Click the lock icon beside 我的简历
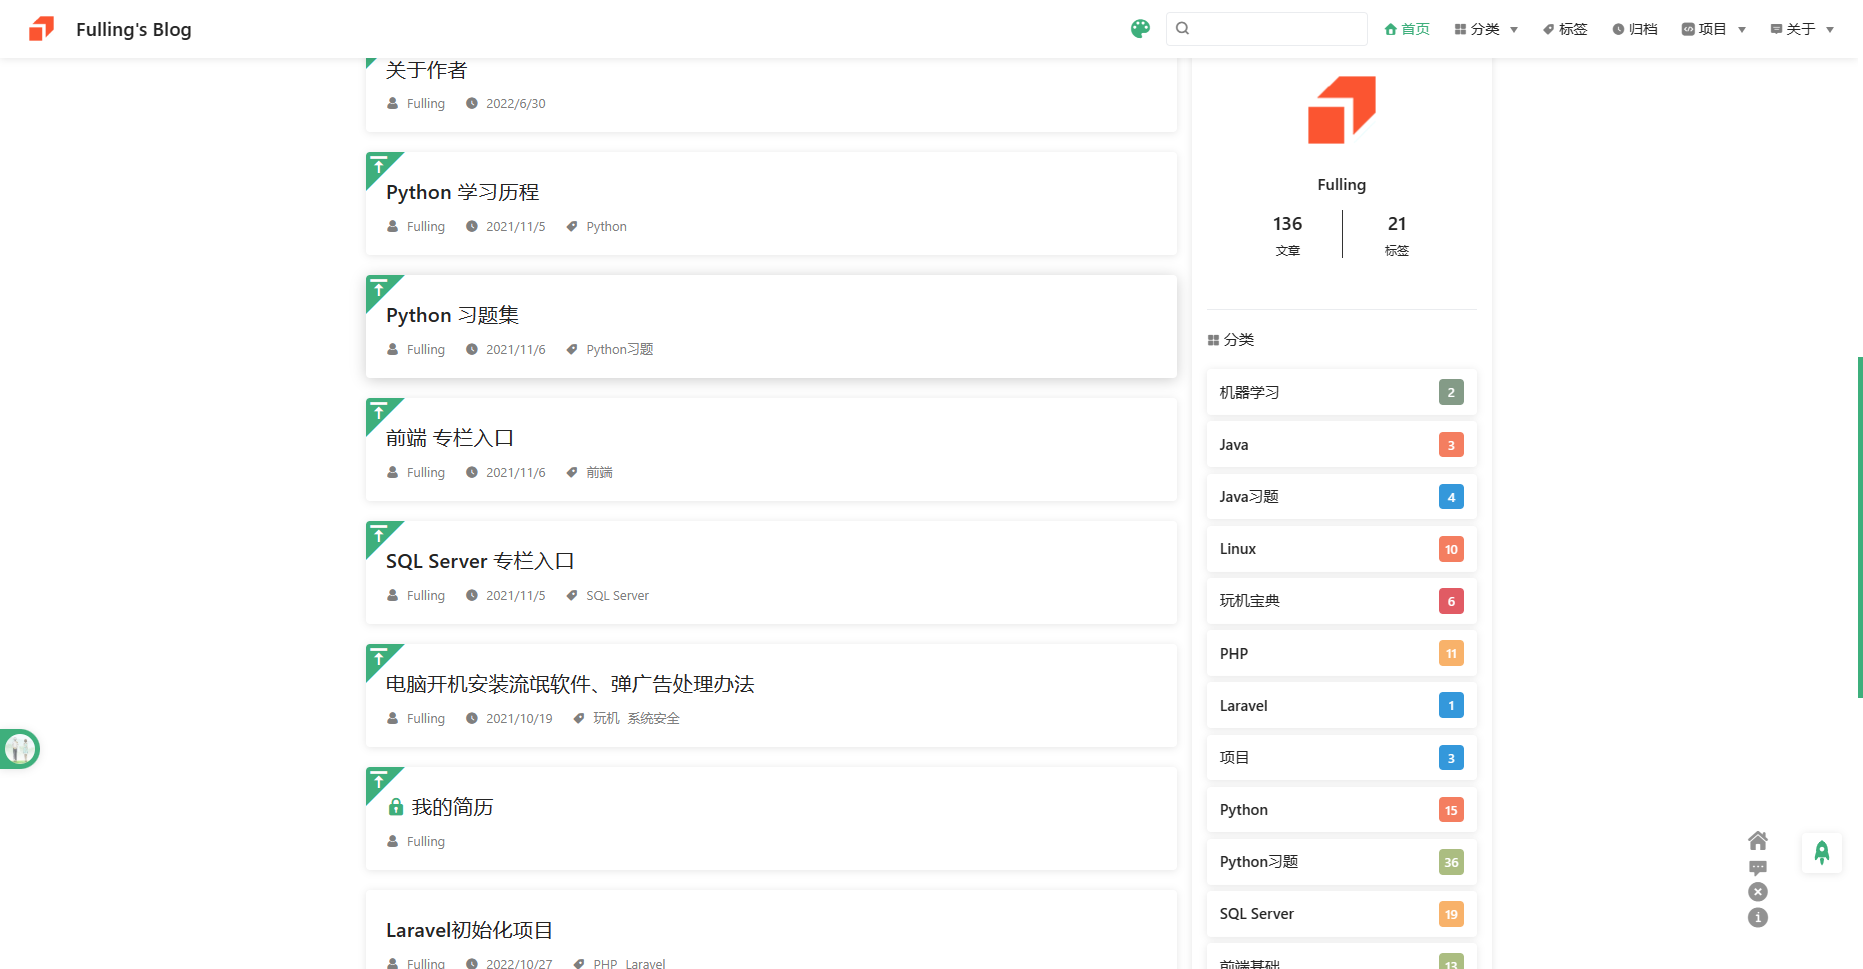Viewport: 1863px width, 969px height. (396, 807)
